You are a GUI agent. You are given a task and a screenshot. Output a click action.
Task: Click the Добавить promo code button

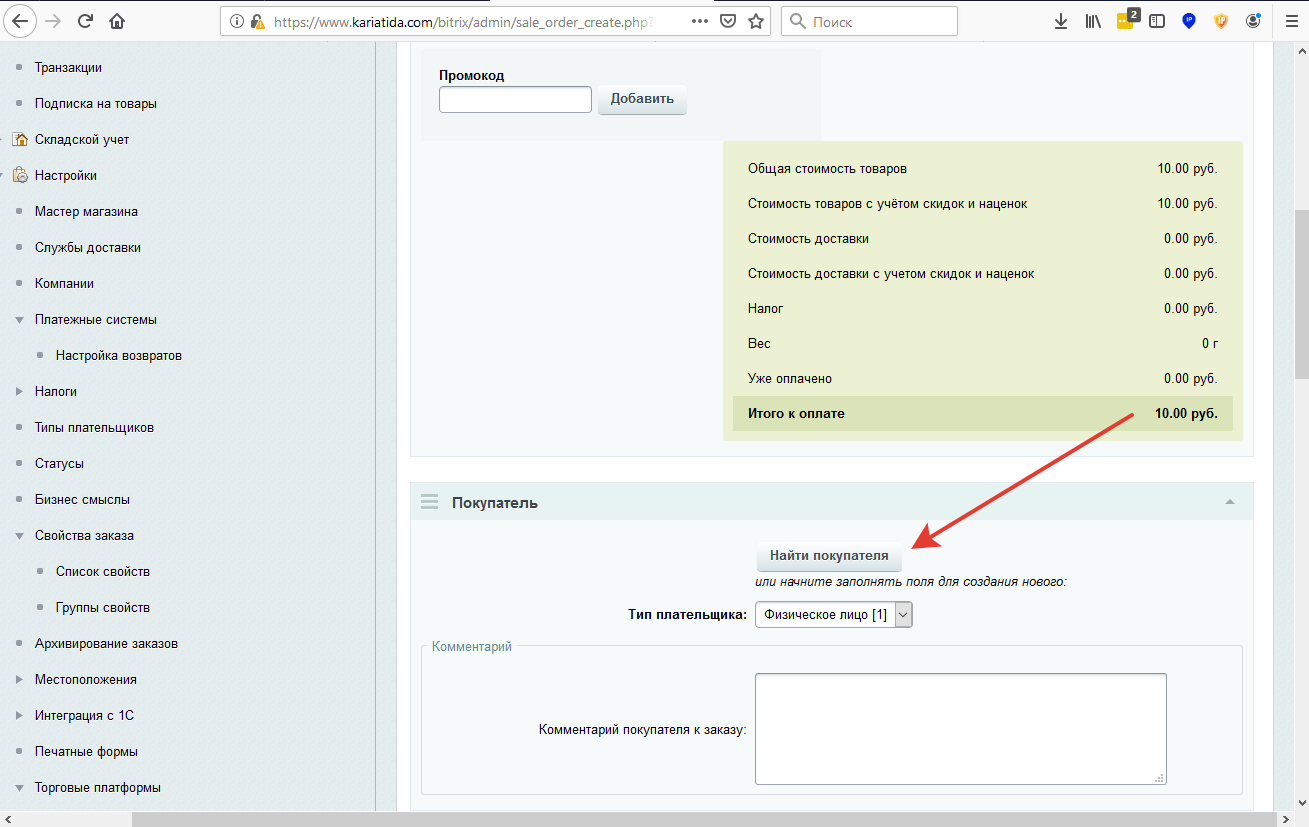pyautogui.click(x=642, y=99)
